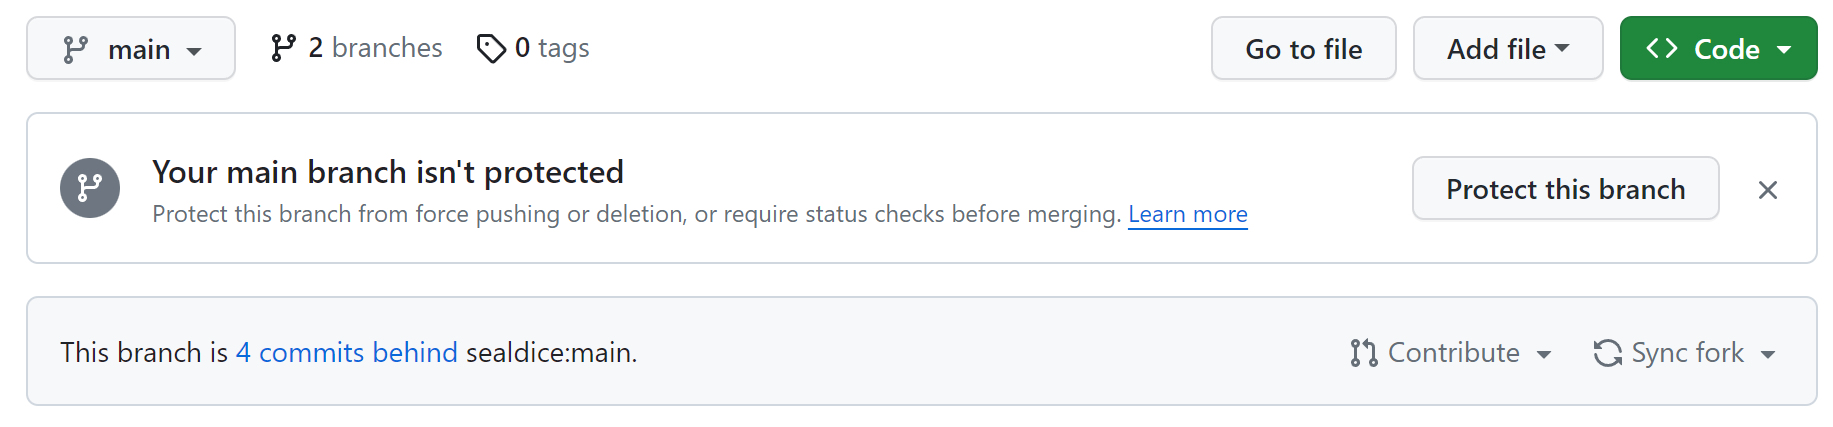Expand the green Code dropdown arrow
This screenshot has height=427, width=1833.
(x=1784, y=49)
